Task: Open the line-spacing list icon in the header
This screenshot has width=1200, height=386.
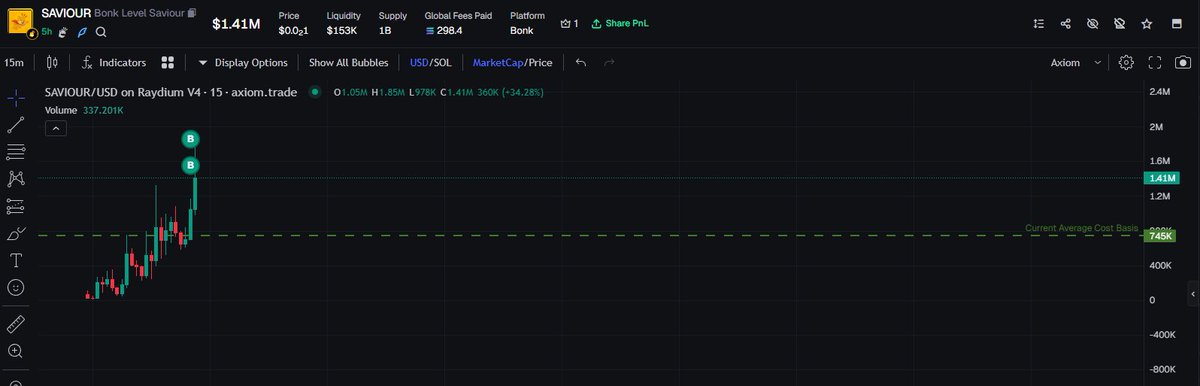Action: (1038, 23)
